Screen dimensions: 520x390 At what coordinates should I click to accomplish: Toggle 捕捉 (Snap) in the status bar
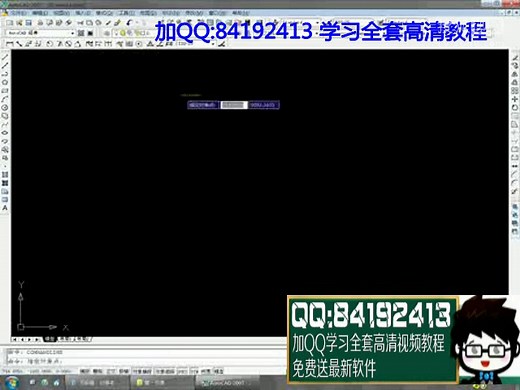(85, 371)
